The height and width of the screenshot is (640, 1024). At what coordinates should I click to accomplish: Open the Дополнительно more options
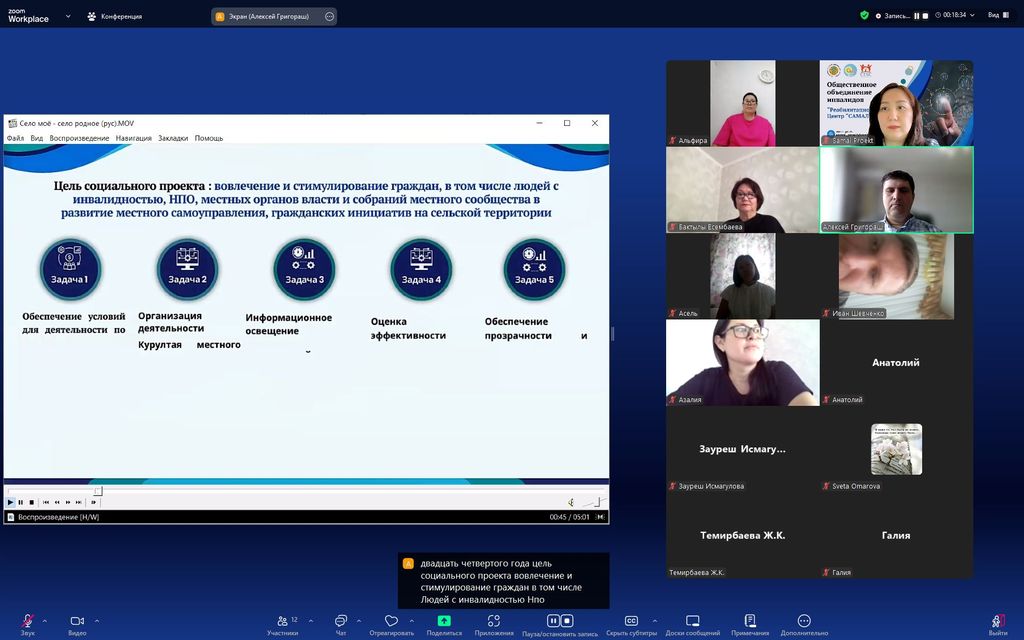tap(804, 622)
